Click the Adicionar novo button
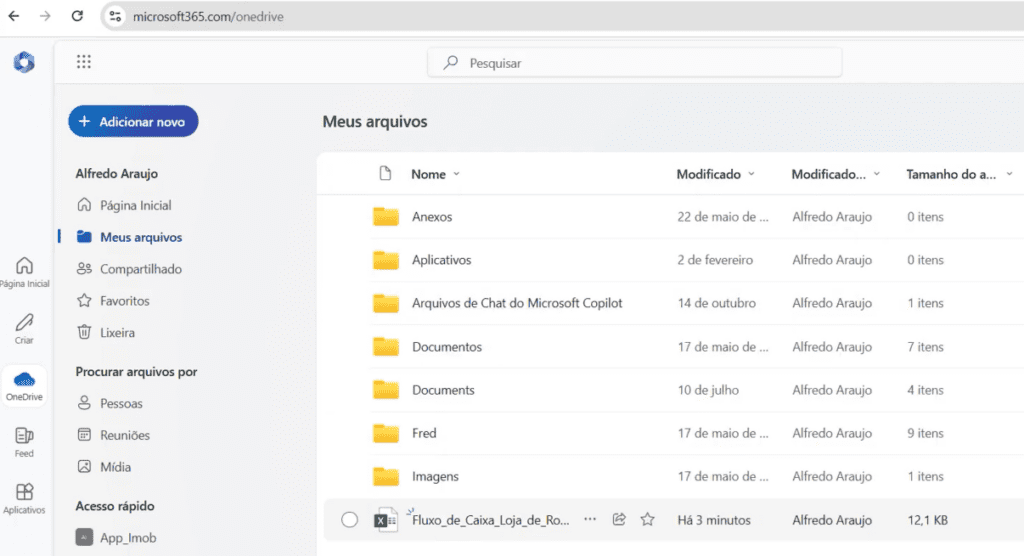The image size is (1024, 556). click(x=133, y=122)
